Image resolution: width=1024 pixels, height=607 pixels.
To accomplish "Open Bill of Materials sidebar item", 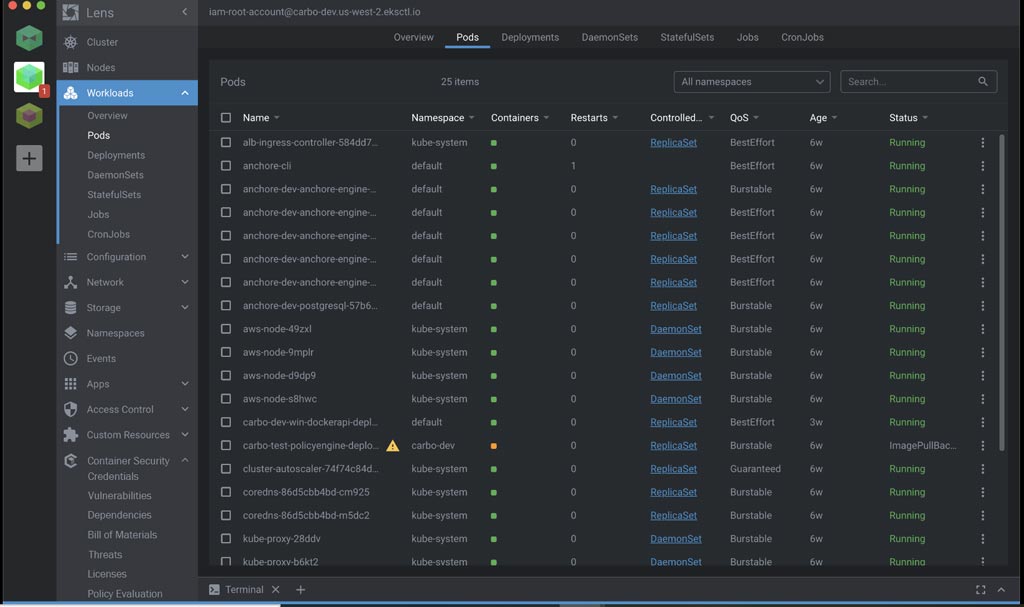I will [x=122, y=535].
